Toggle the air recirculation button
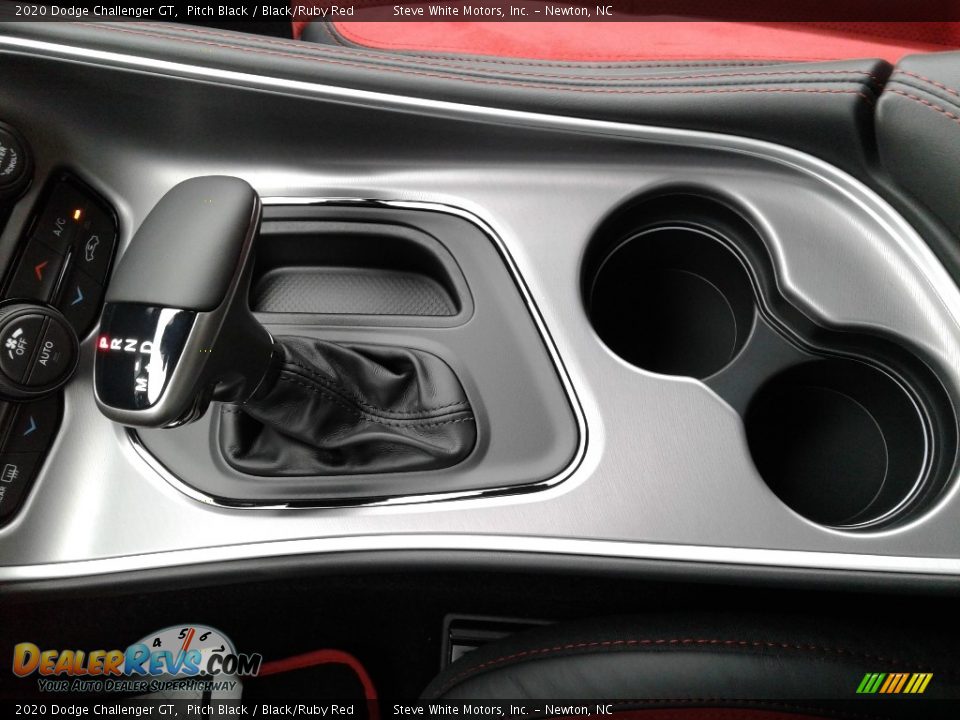Image resolution: width=960 pixels, height=720 pixels. pyautogui.click(x=94, y=247)
